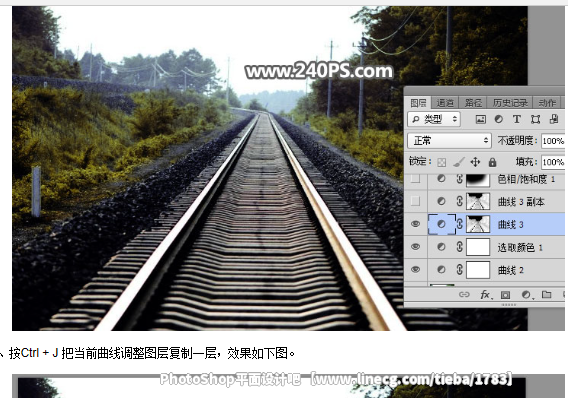This screenshot has width=568, height=398.
Task: Switch to the 通道 tab
Action: [444, 103]
